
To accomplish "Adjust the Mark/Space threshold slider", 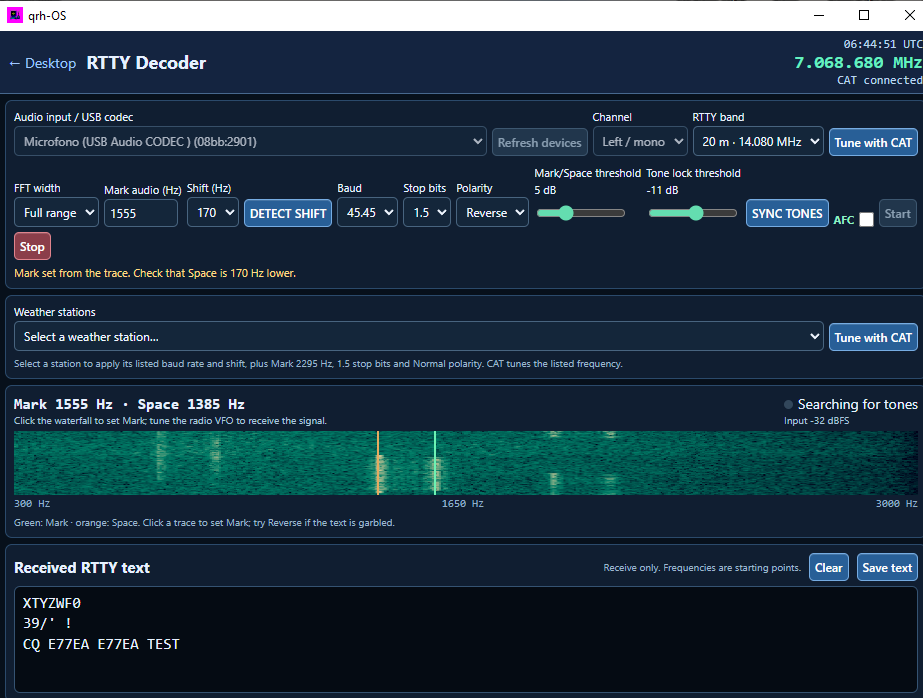I will tap(580, 213).
